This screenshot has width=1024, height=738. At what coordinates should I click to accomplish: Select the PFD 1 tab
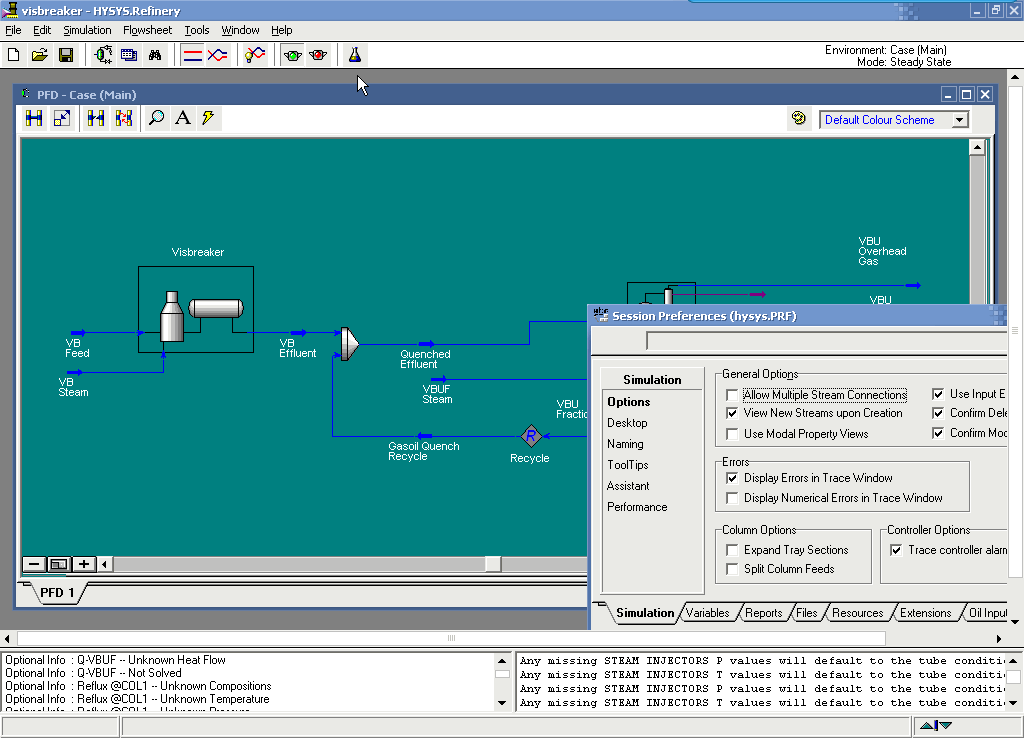tap(57, 592)
